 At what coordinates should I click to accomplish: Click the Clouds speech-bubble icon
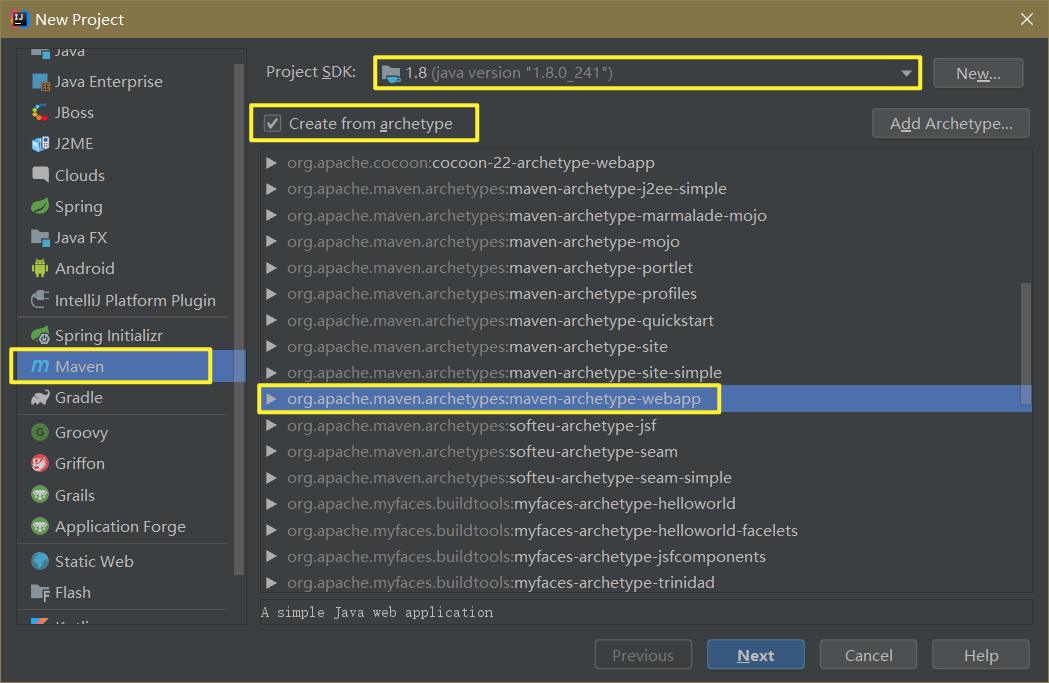pyautogui.click(x=40, y=175)
